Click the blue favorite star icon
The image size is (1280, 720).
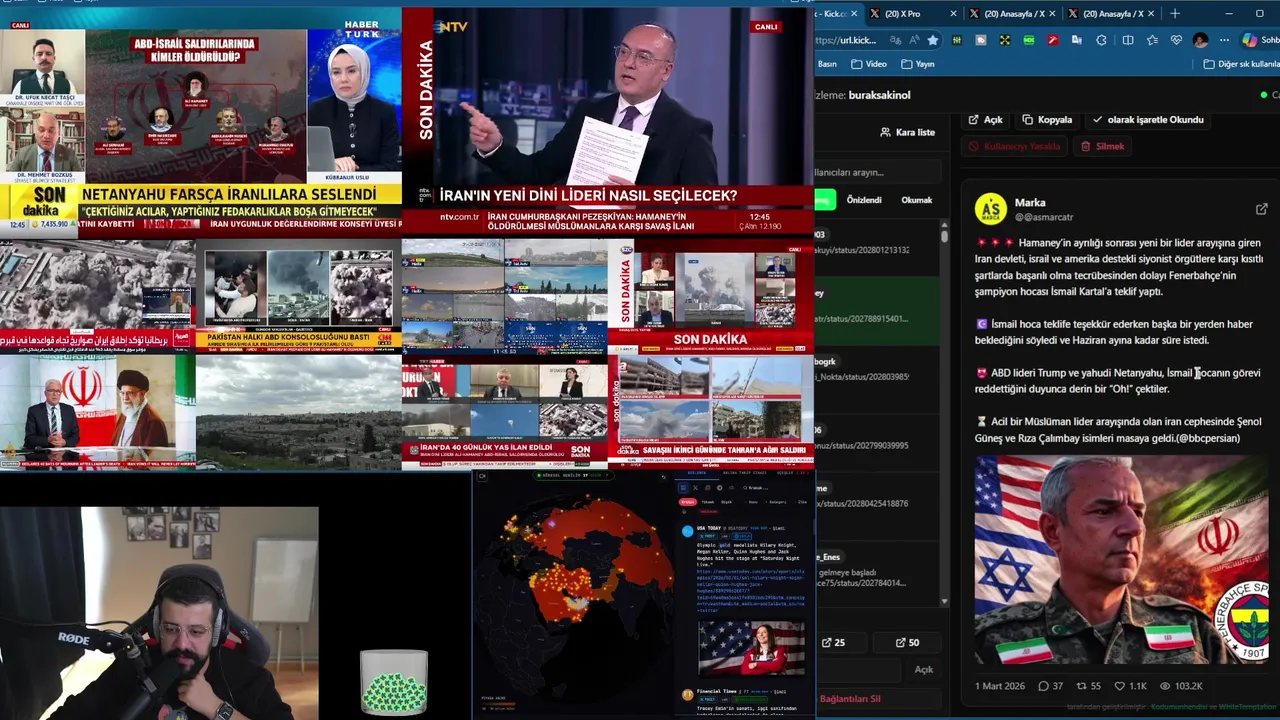933,40
